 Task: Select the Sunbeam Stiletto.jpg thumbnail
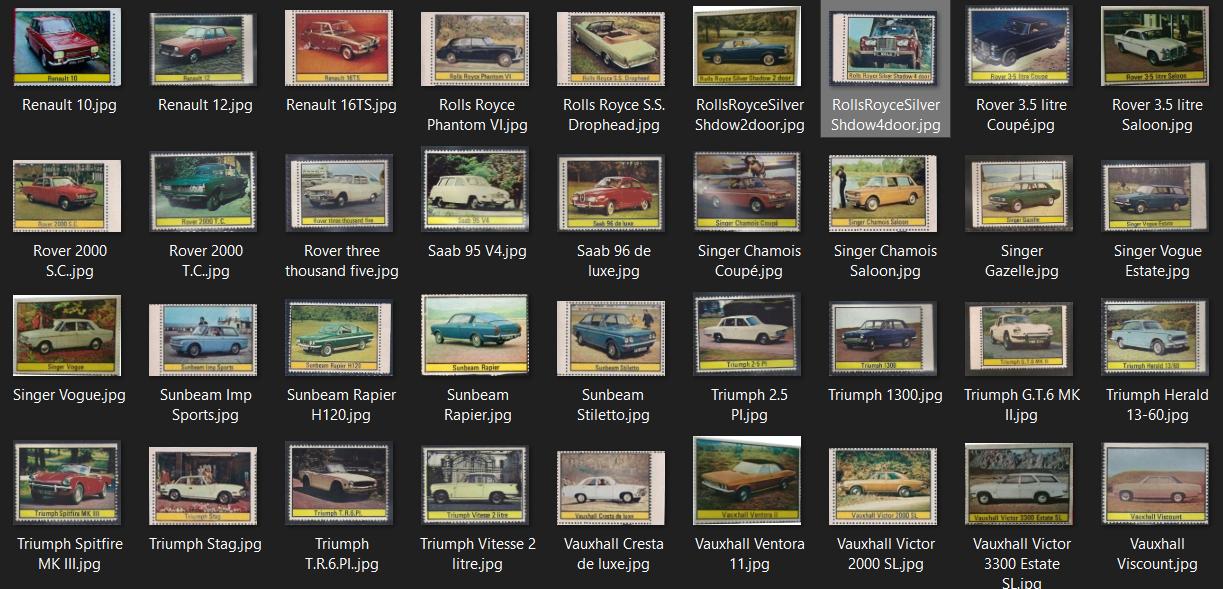[611, 338]
